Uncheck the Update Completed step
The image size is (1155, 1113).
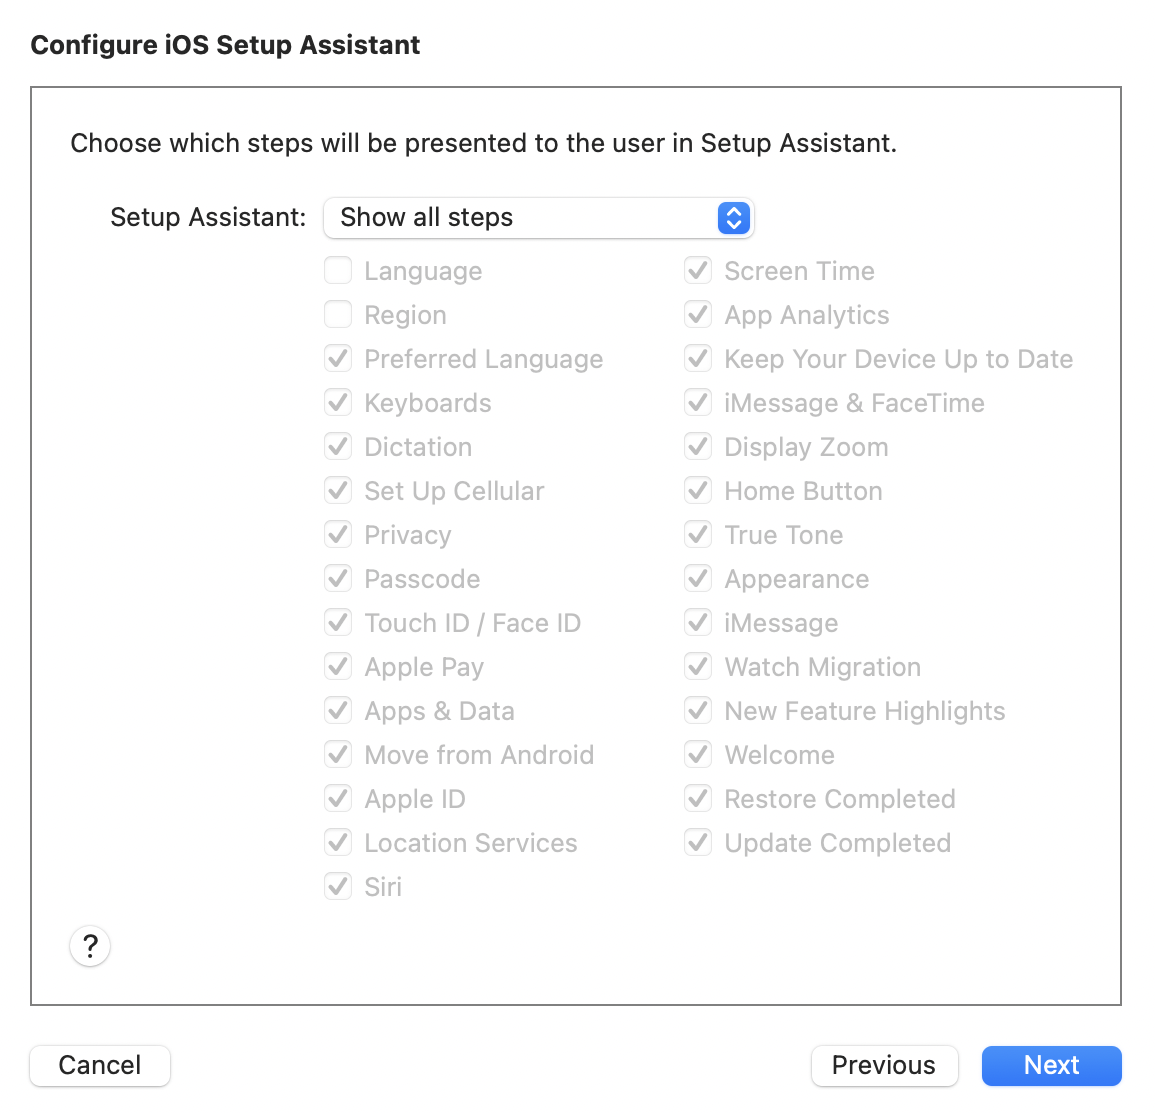point(698,842)
